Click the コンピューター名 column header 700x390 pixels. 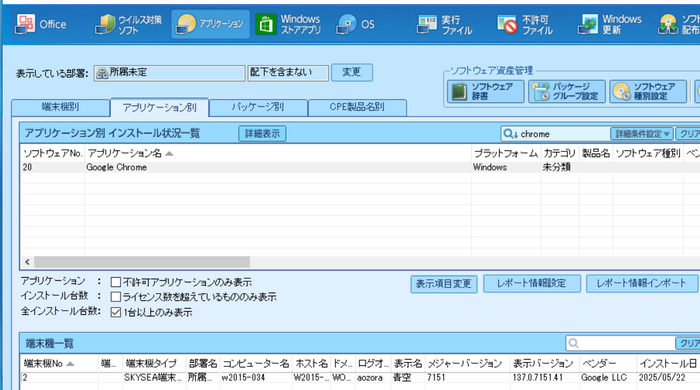256,364
